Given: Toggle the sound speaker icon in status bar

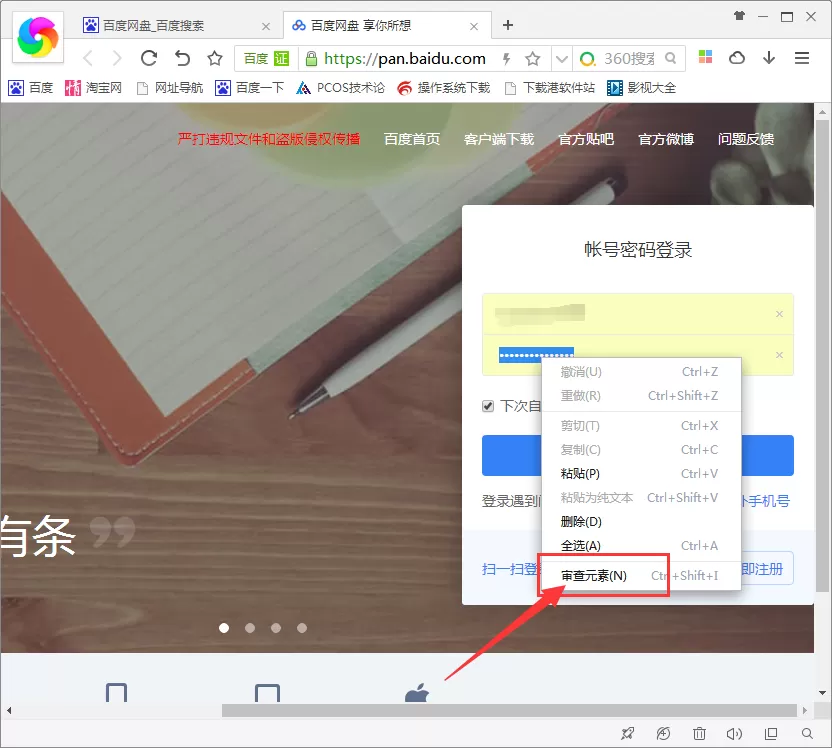Looking at the screenshot, I should [x=734, y=734].
